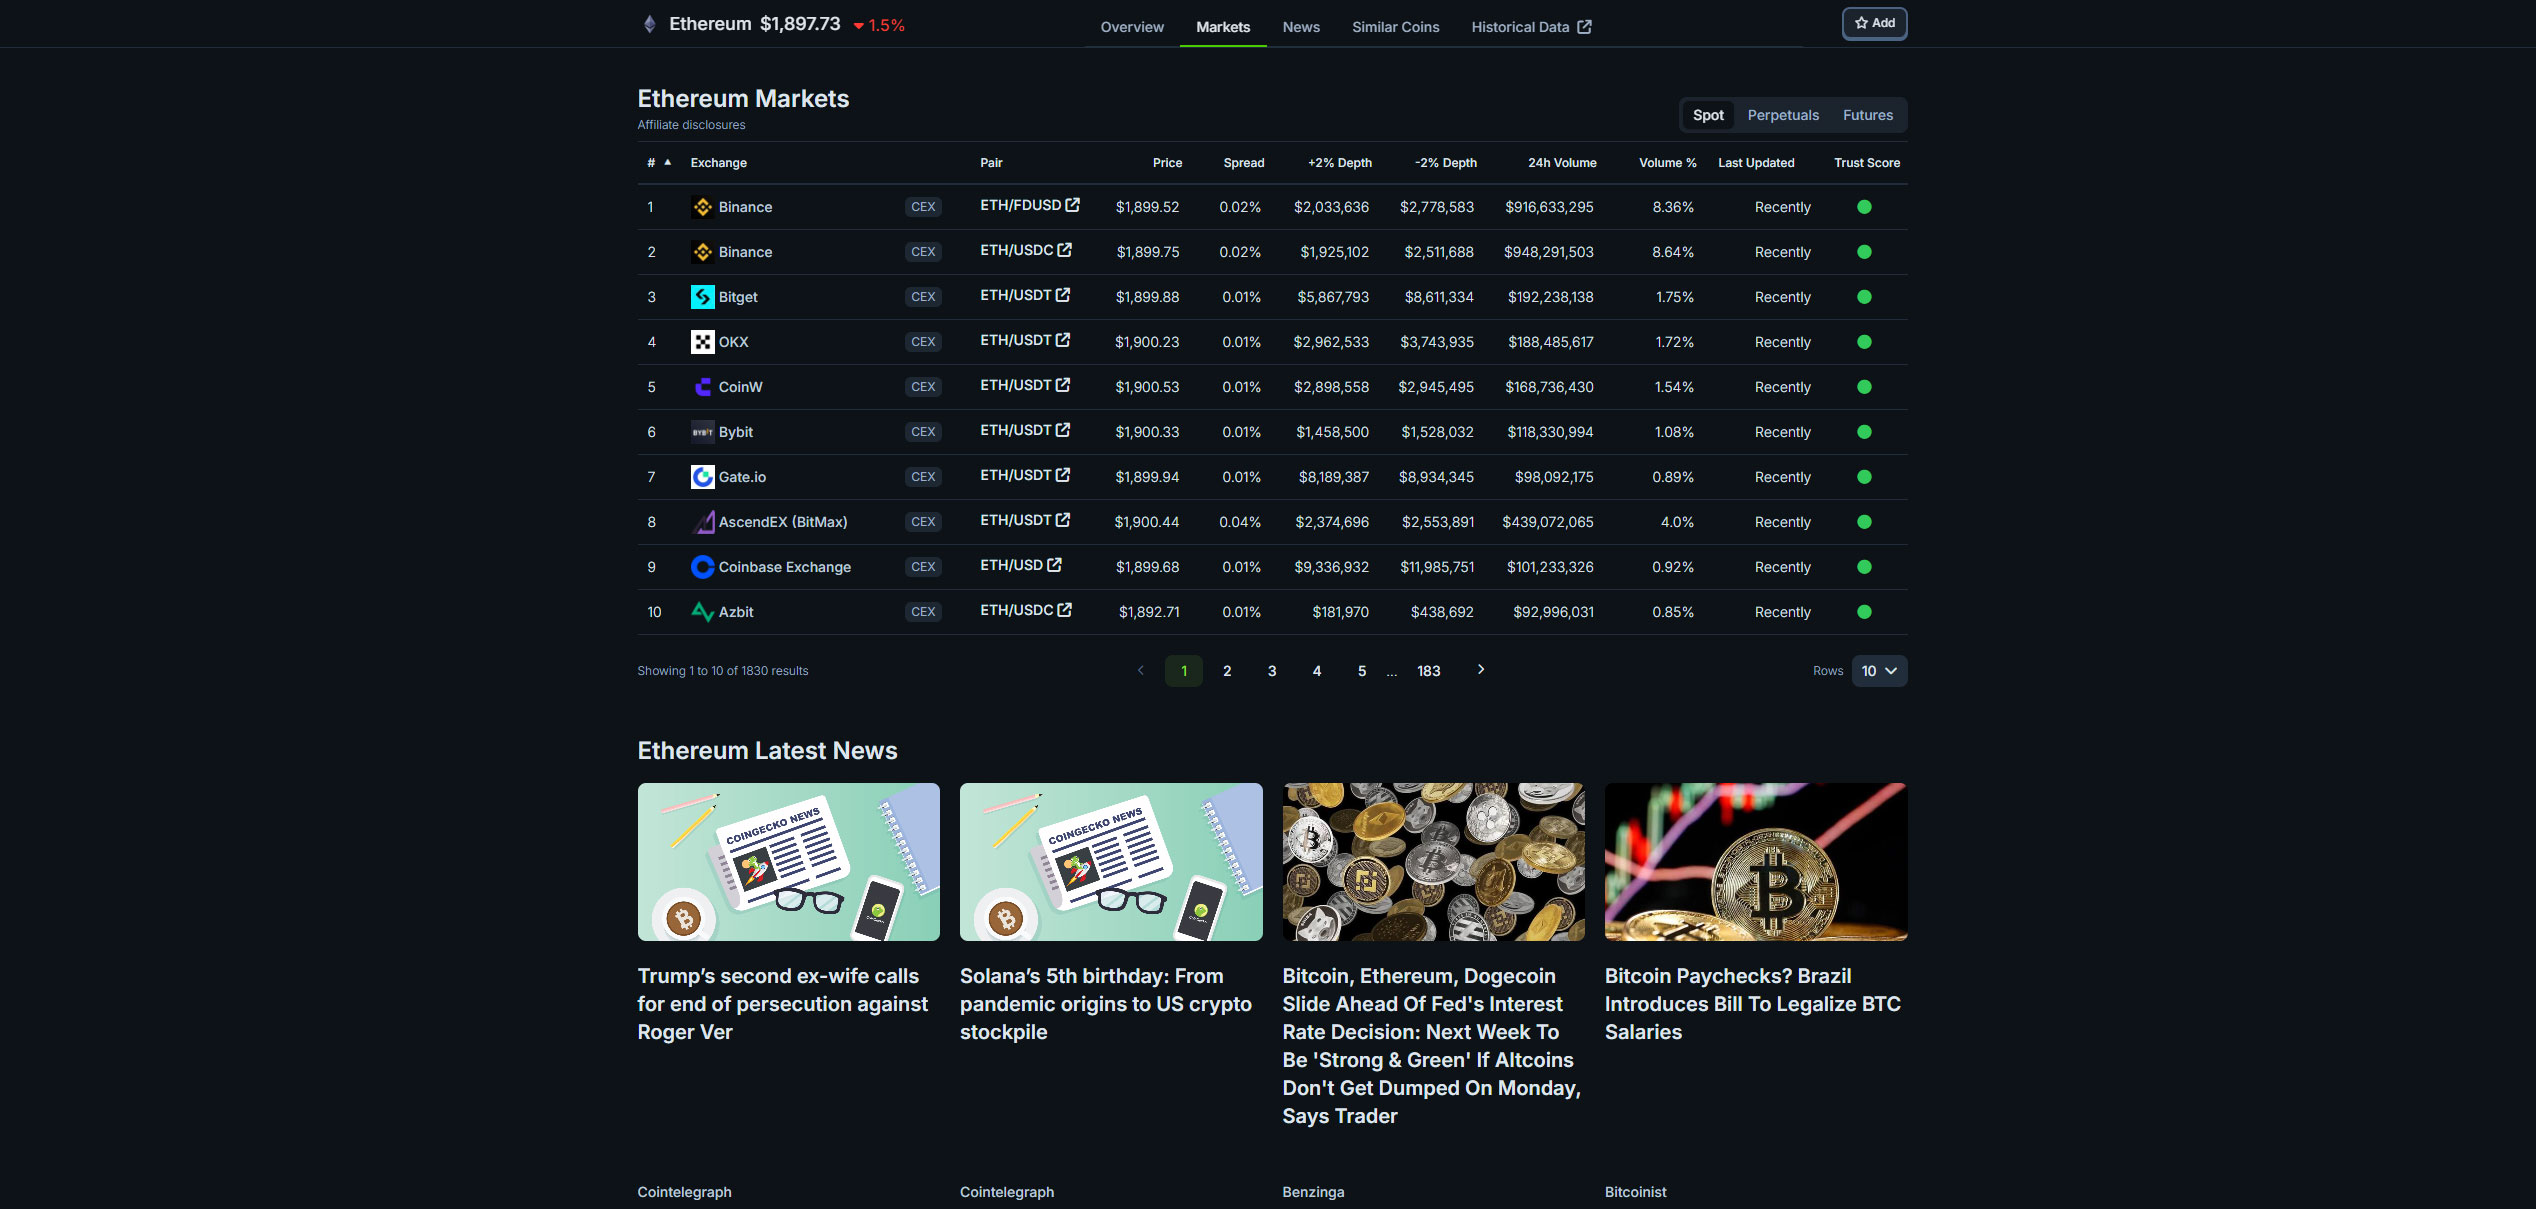Open the Historical Data external link icon
The image size is (2536, 1209).
pos(1584,27)
